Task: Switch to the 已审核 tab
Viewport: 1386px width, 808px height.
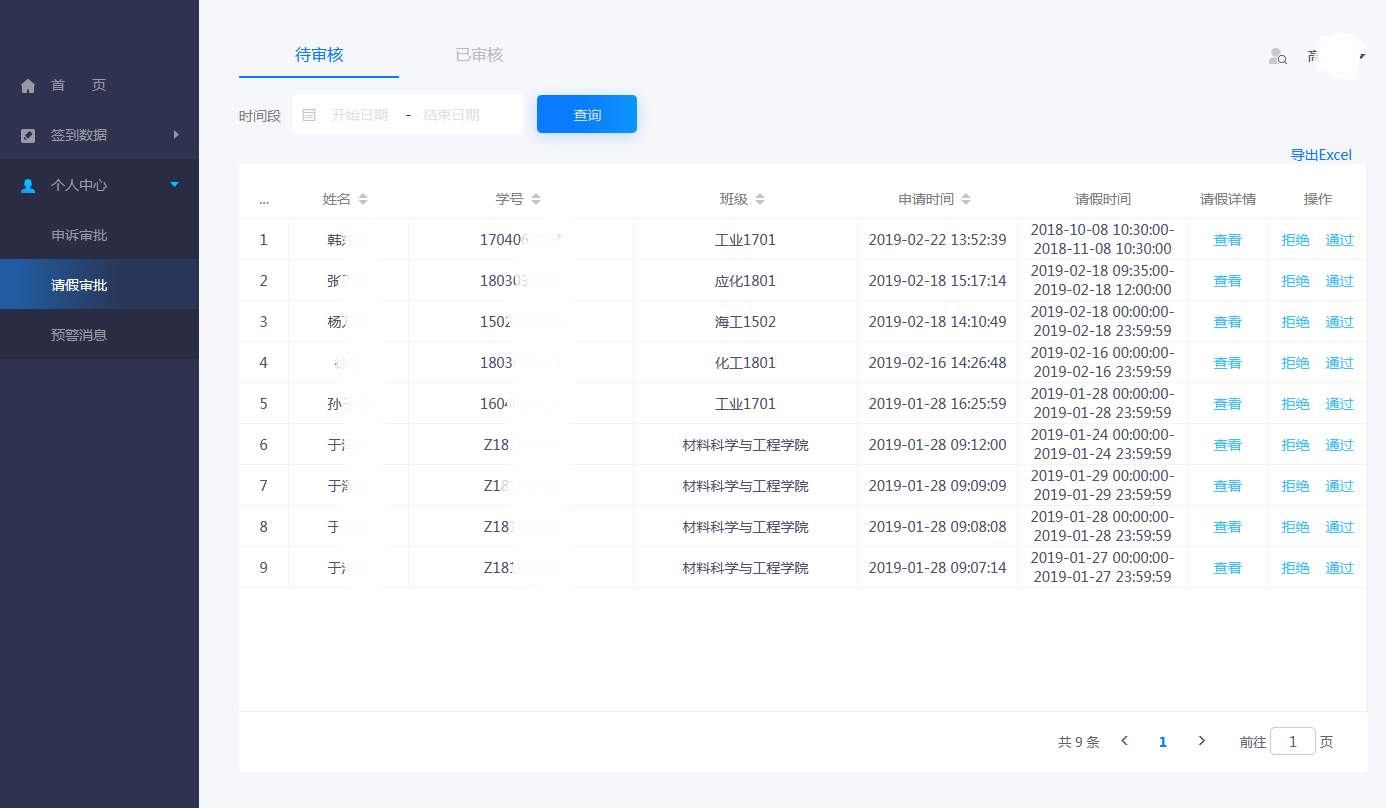Action: 479,55
